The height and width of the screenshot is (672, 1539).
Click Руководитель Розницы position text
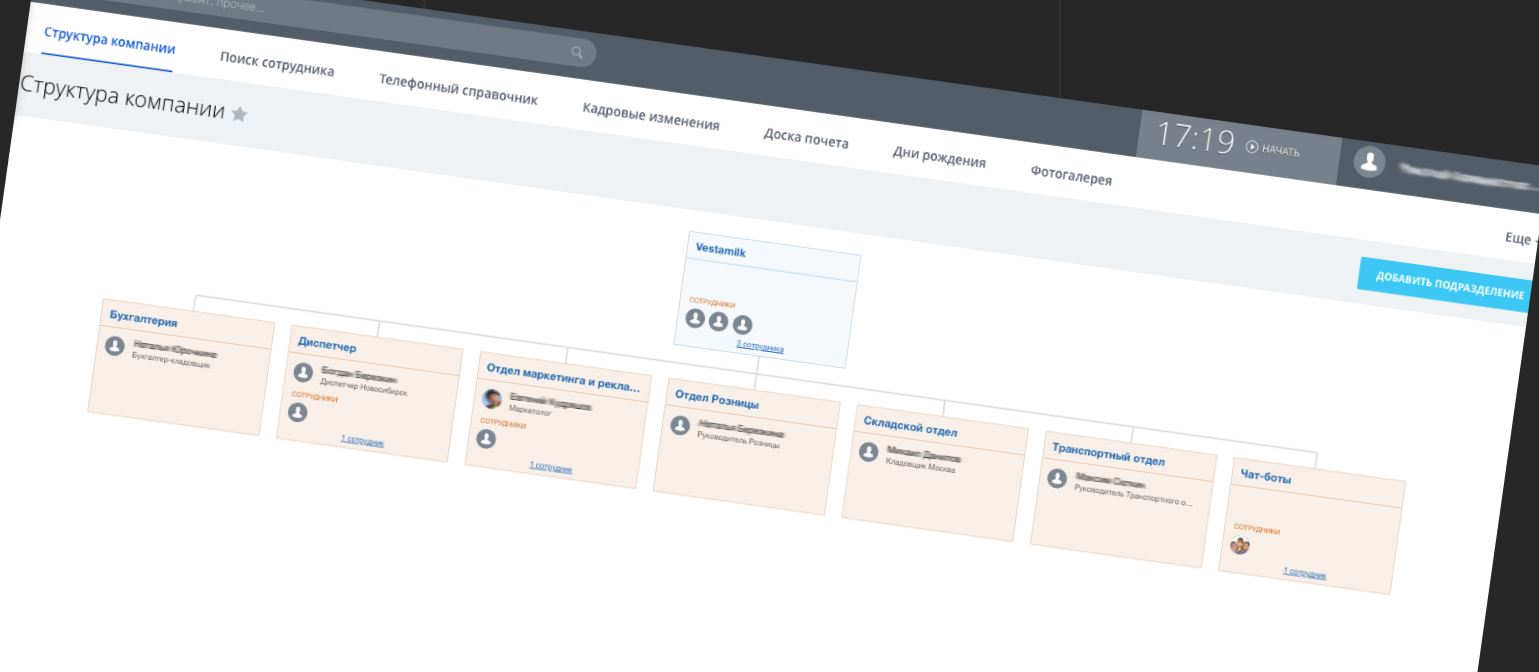(x=738, y=439)
